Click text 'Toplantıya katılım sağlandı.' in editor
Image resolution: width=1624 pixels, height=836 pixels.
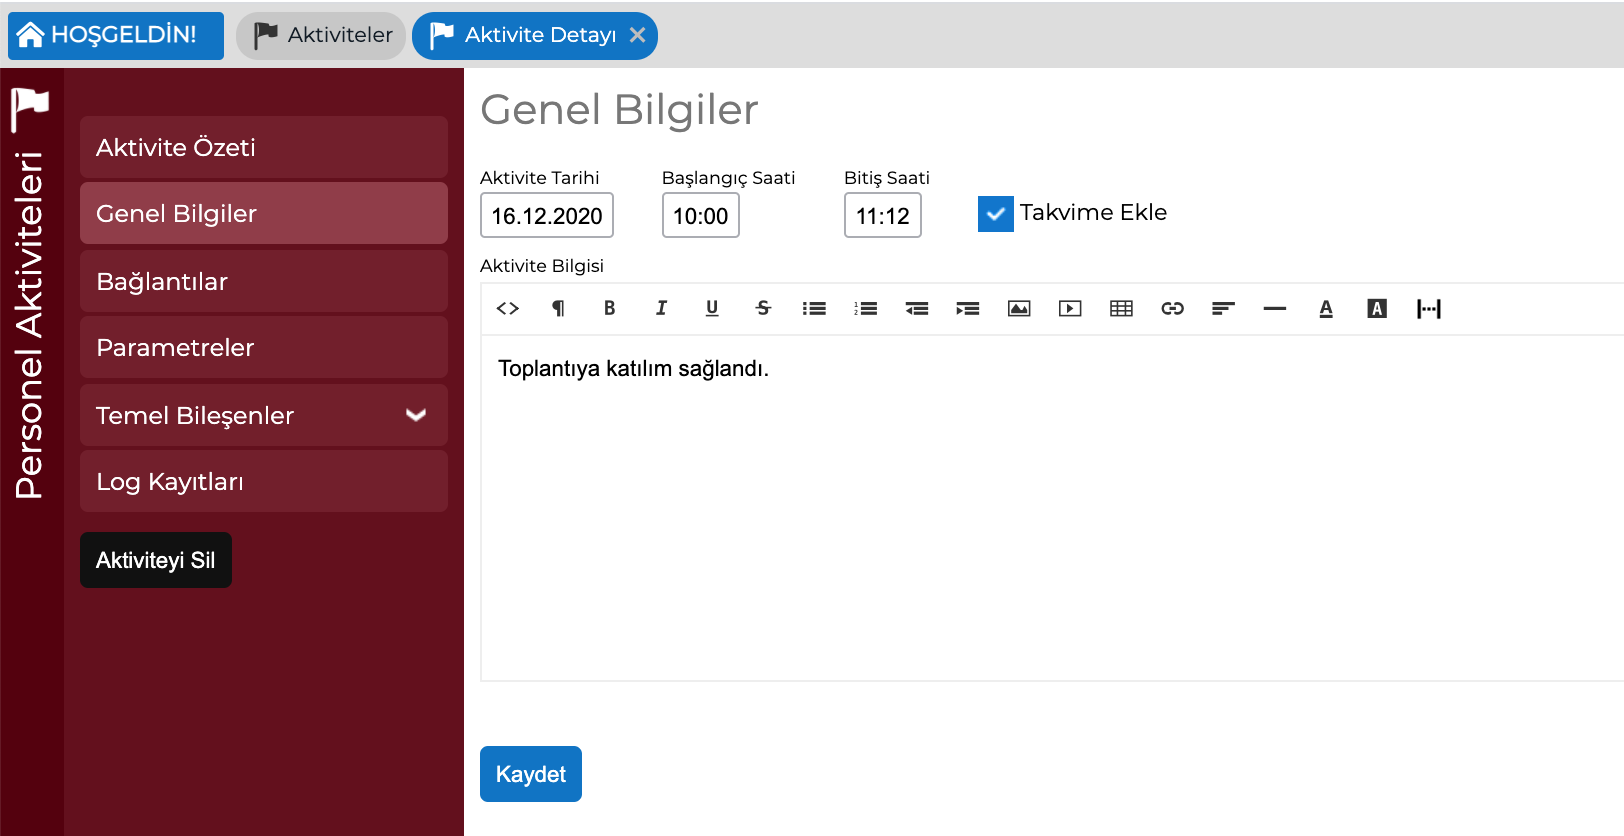(x=634, y=369)
